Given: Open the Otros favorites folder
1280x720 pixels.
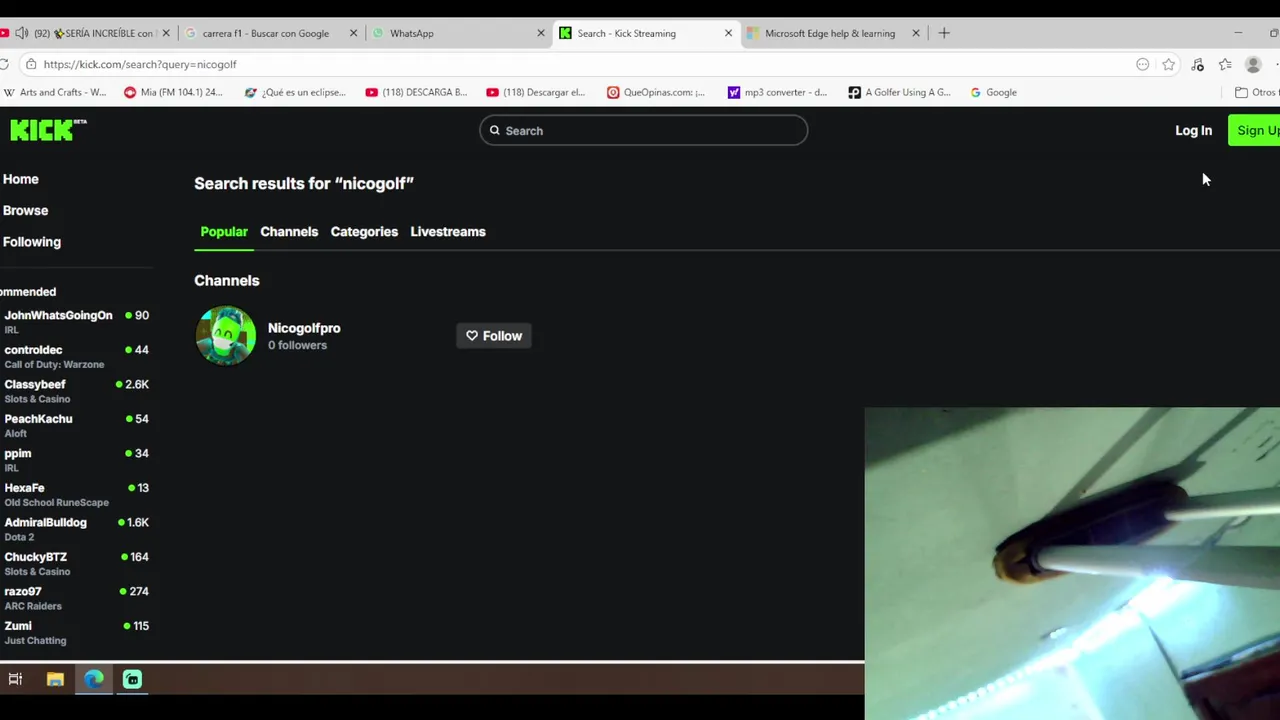Looking at the screenshot, I should click(1257, 92).
